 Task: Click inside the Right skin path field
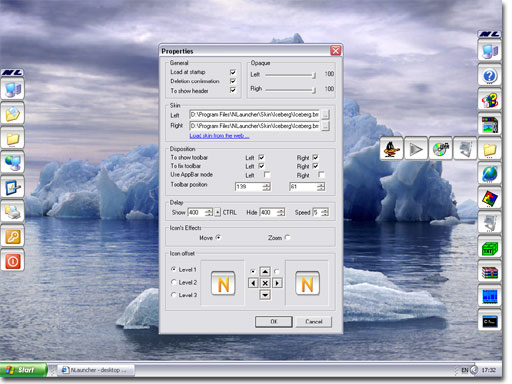click(x=255, y=126)
